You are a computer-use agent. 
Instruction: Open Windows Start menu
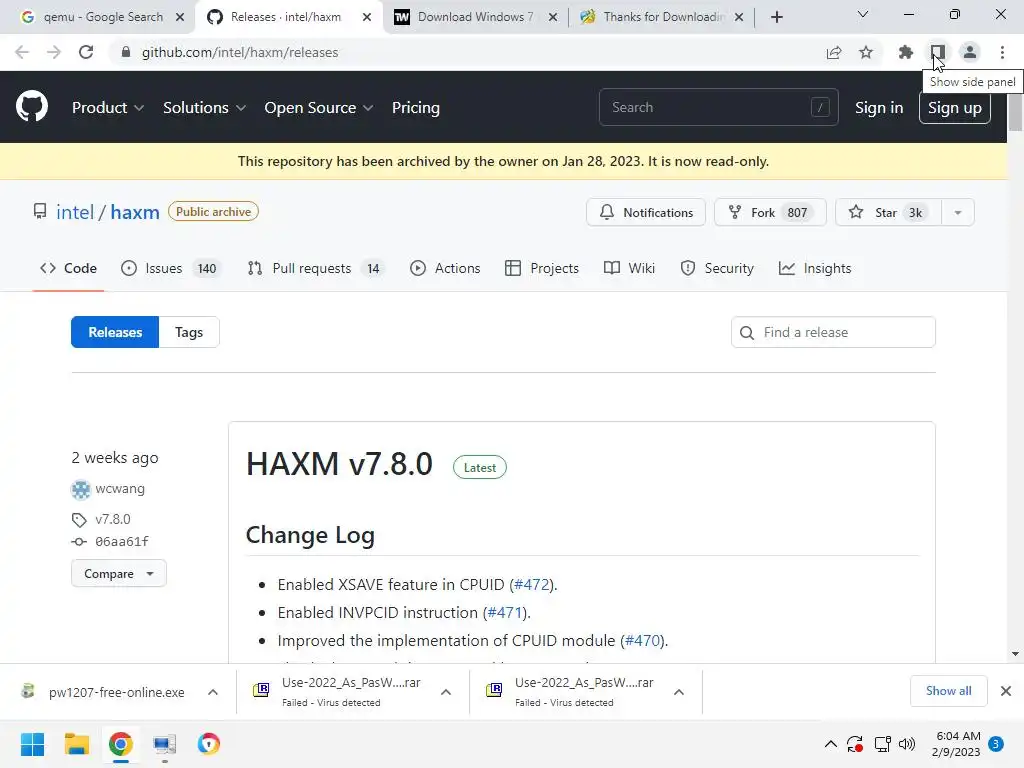[32, 744]
